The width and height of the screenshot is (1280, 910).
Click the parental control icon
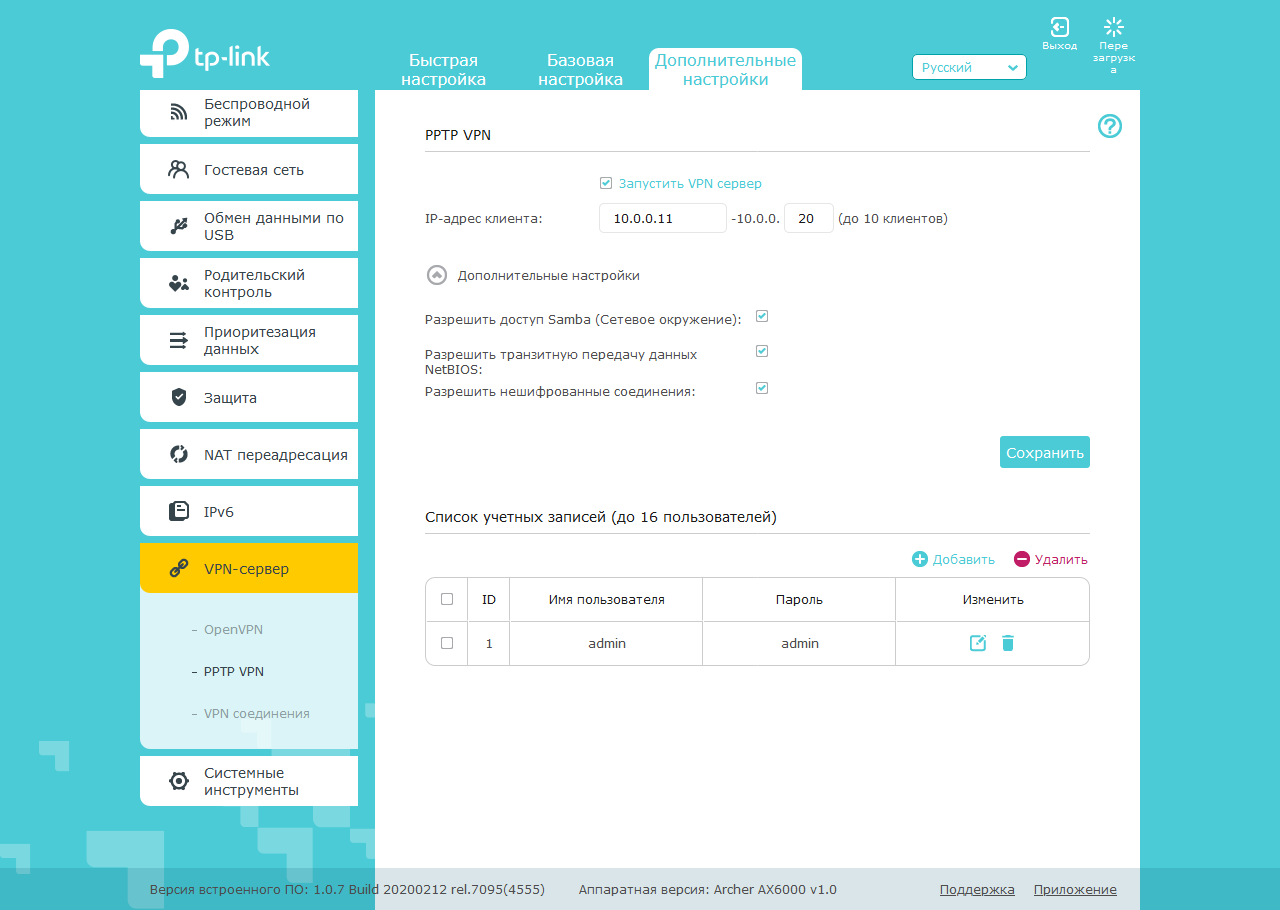[179, 284]
